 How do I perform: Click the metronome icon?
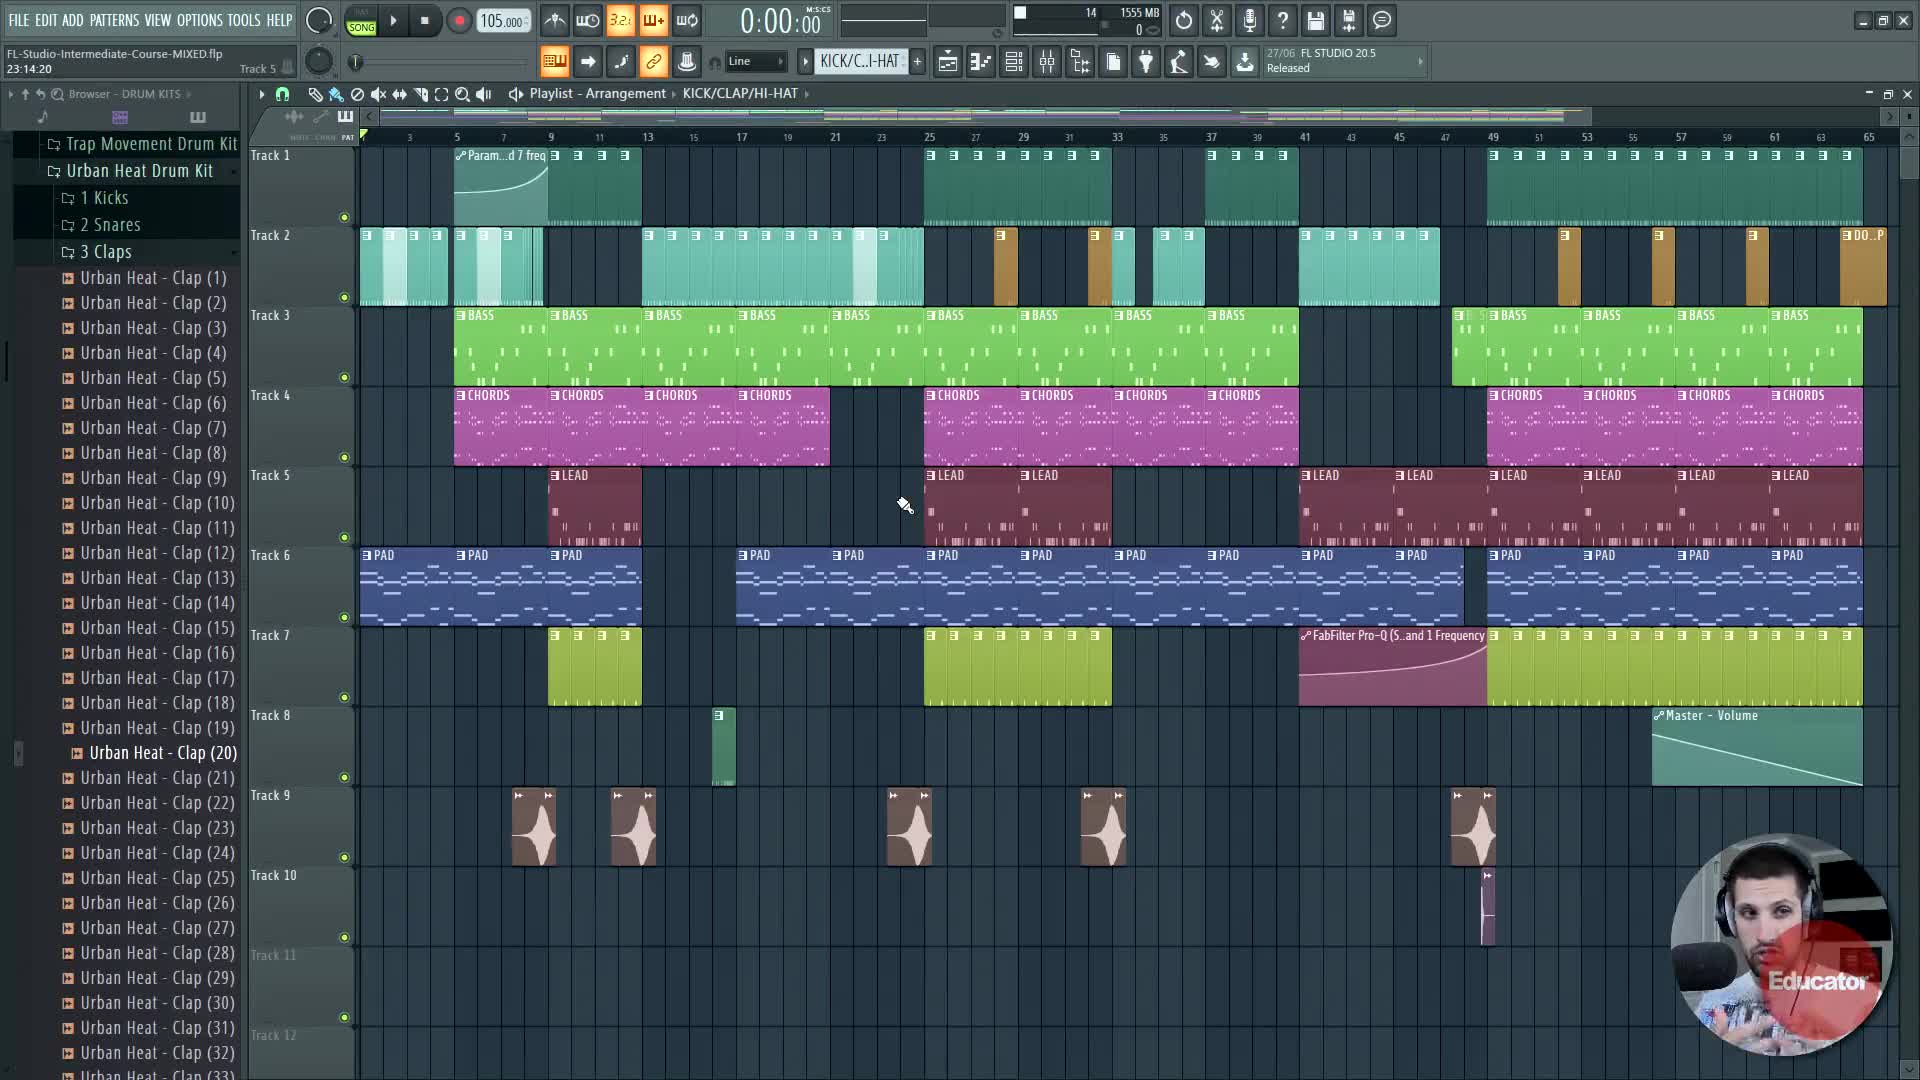tap(555, 20)
